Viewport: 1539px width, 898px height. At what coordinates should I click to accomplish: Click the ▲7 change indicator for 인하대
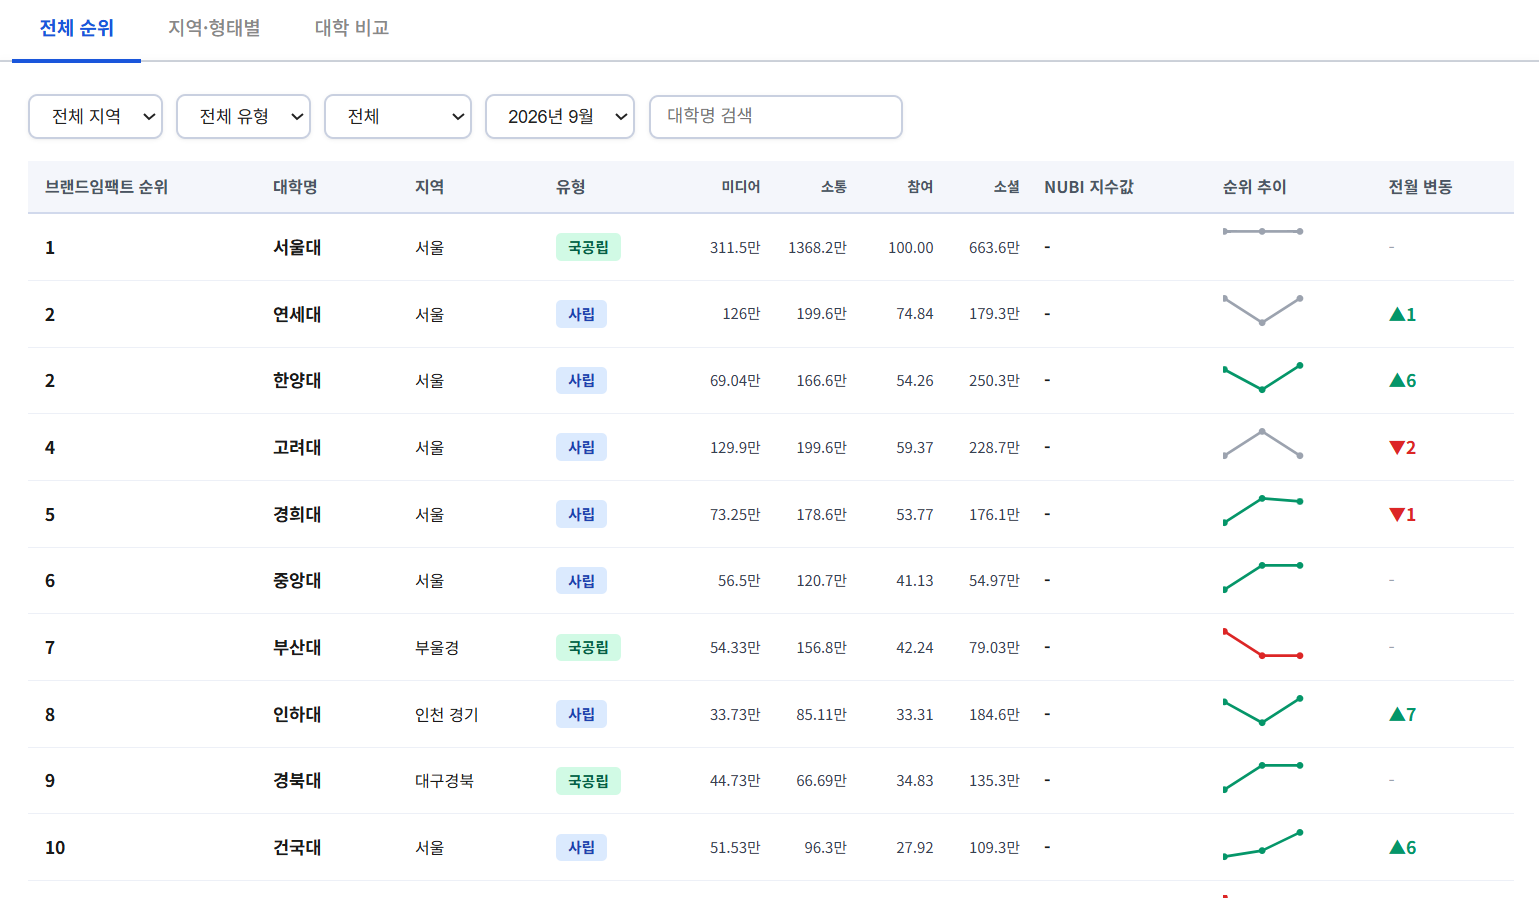tap(1403, 714)
